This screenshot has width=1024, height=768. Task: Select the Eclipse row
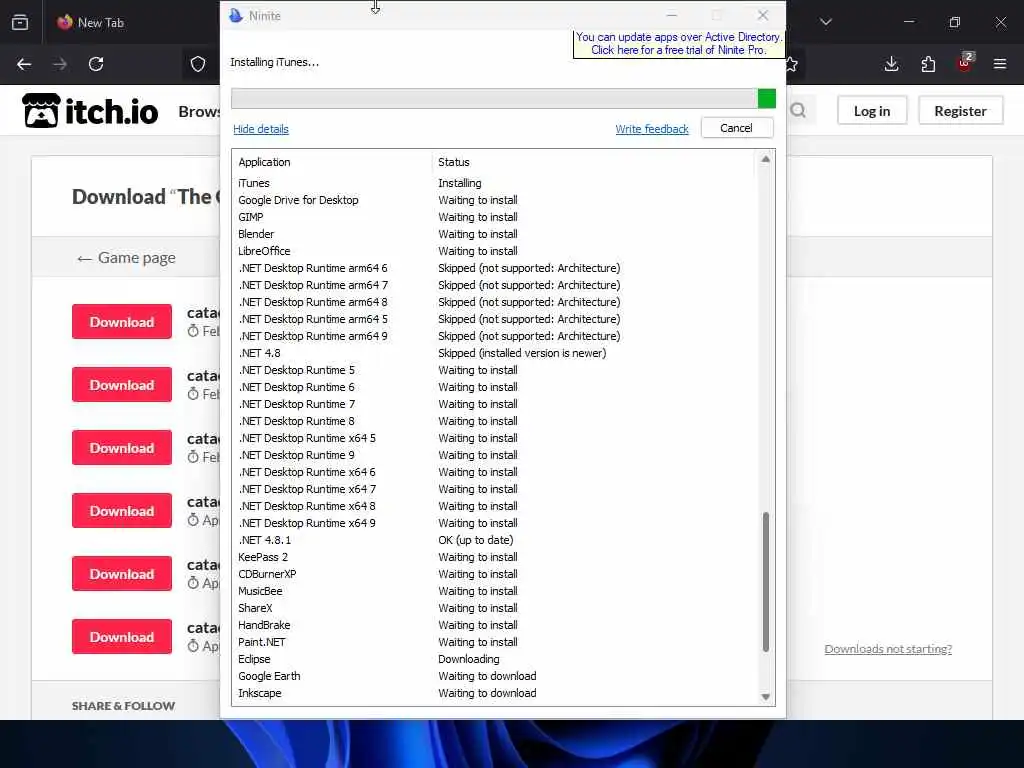click(495, 658)
